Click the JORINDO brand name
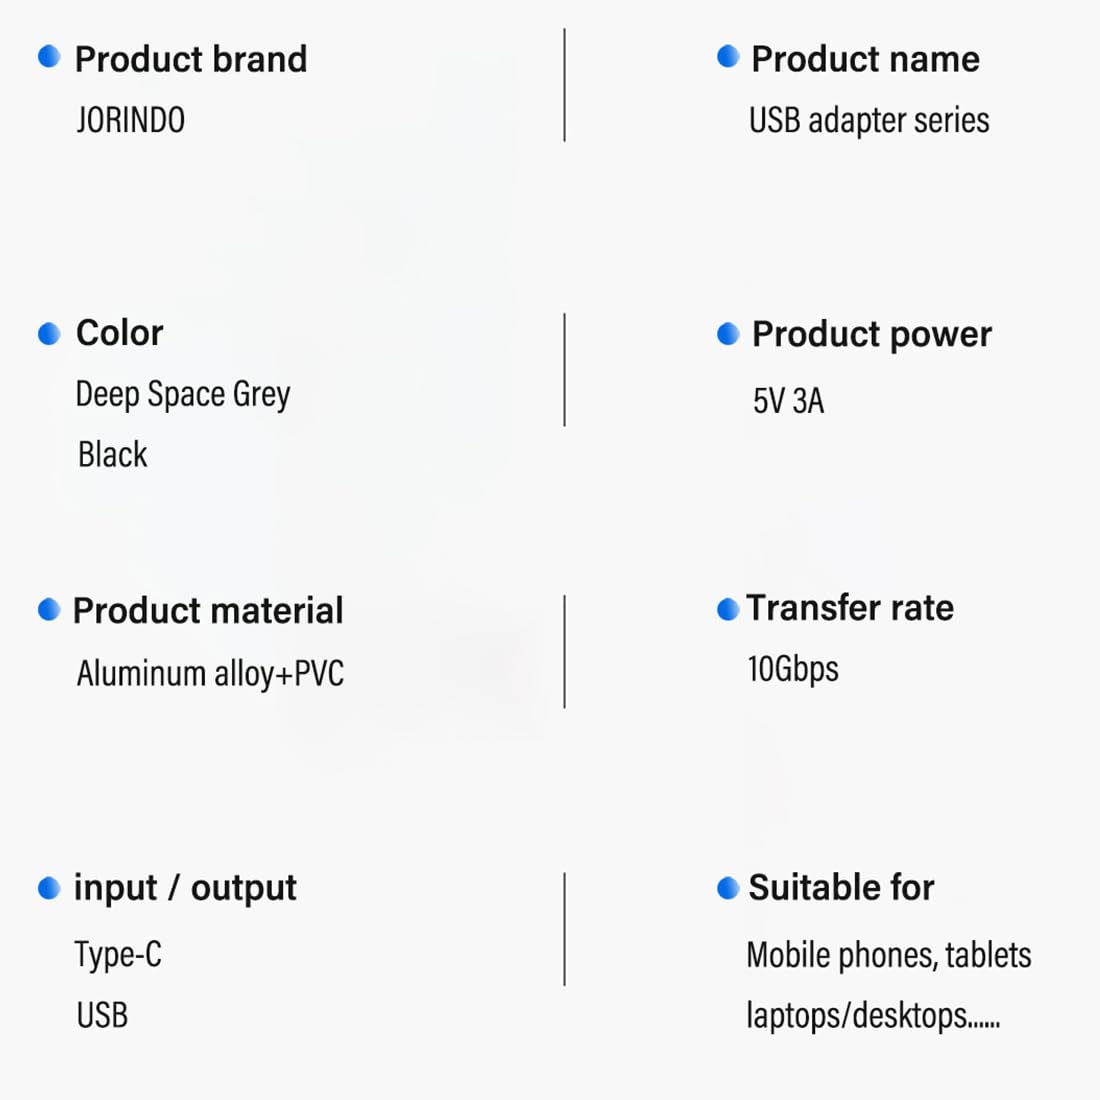The height and width of the screenshot is (1100, 1100). [x=130, y=120]
